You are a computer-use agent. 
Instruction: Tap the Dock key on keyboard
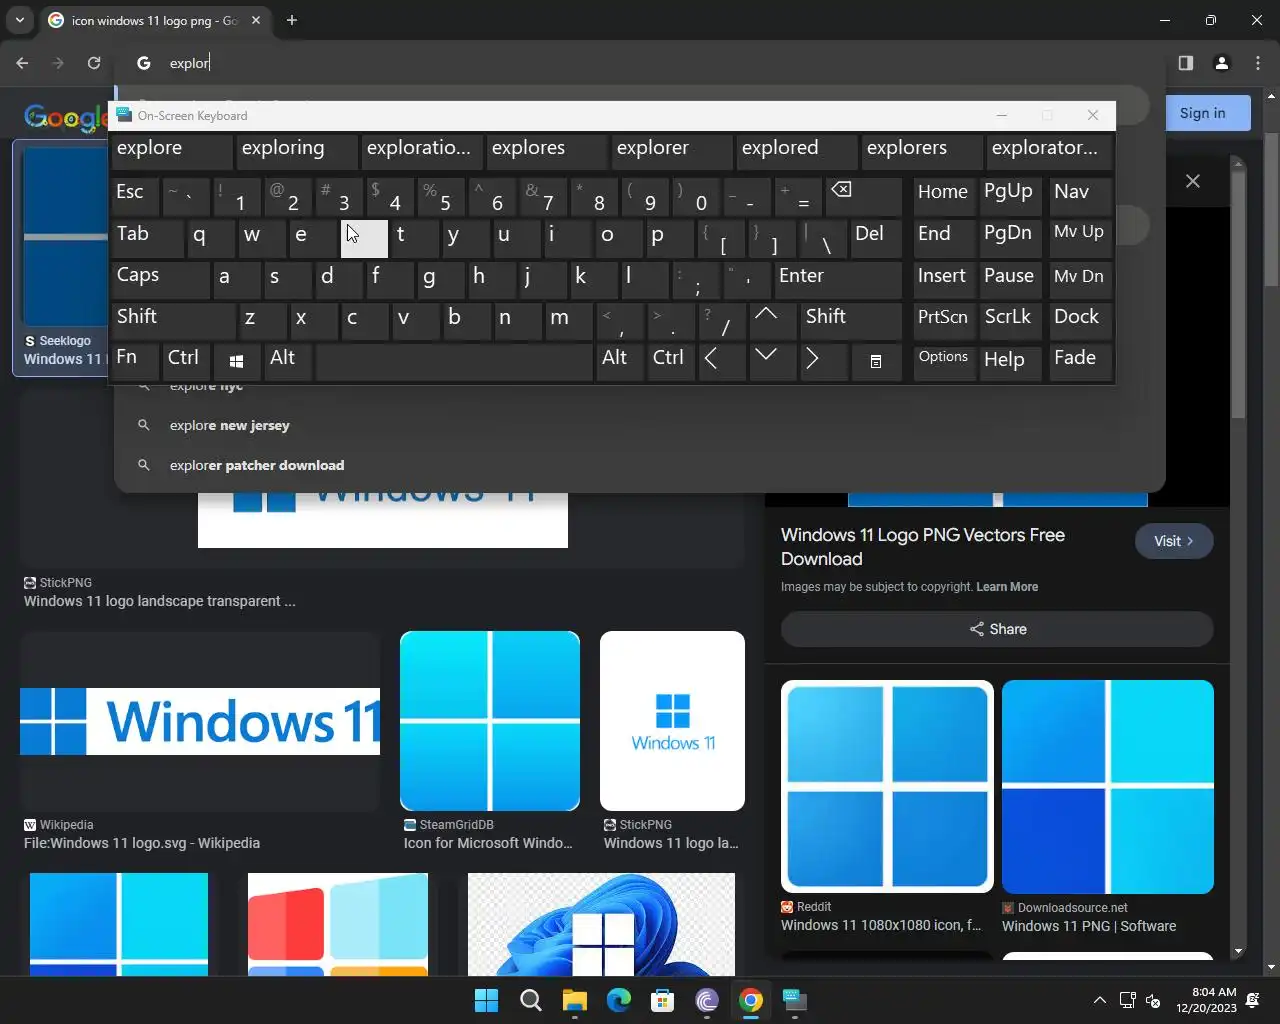(x=1080, y=320)
